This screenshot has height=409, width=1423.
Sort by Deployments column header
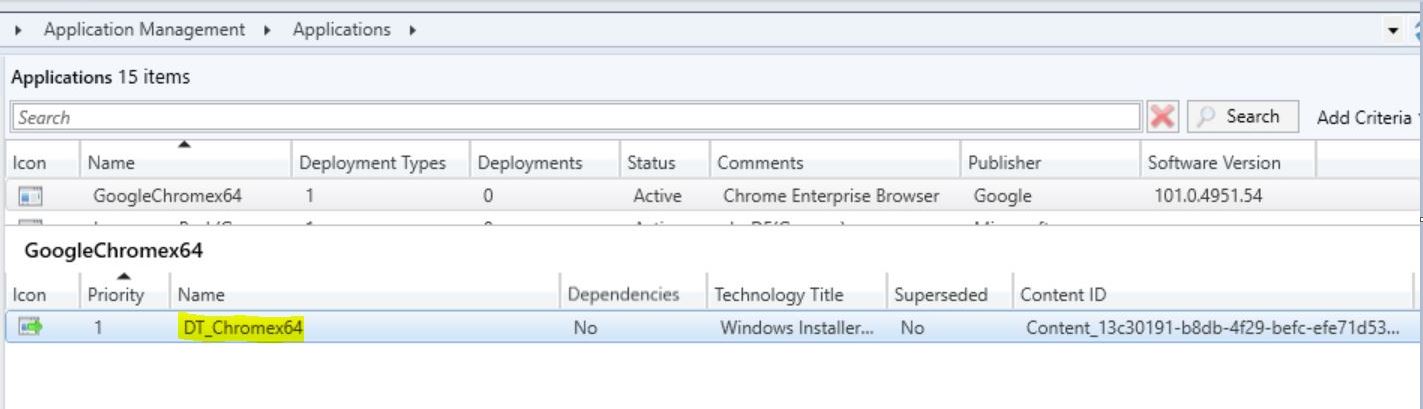(545, 163)
